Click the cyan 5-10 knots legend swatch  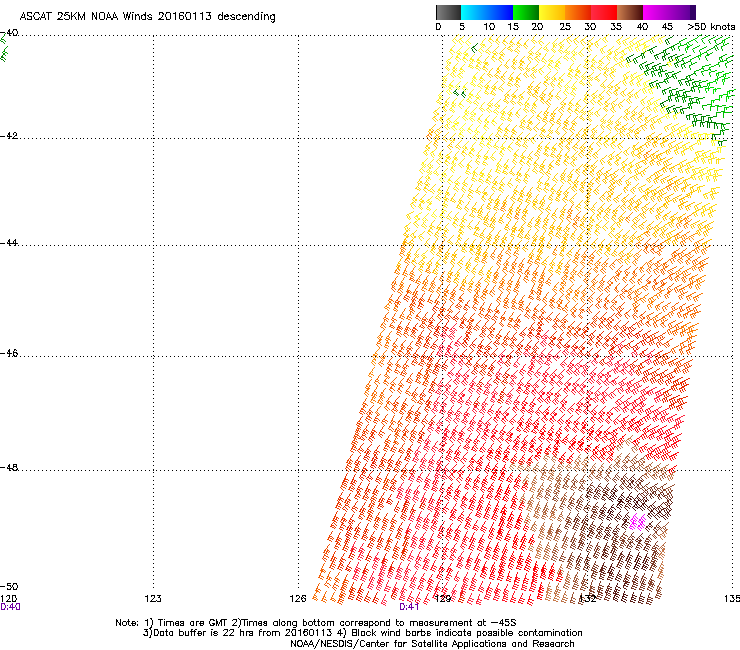473,12
